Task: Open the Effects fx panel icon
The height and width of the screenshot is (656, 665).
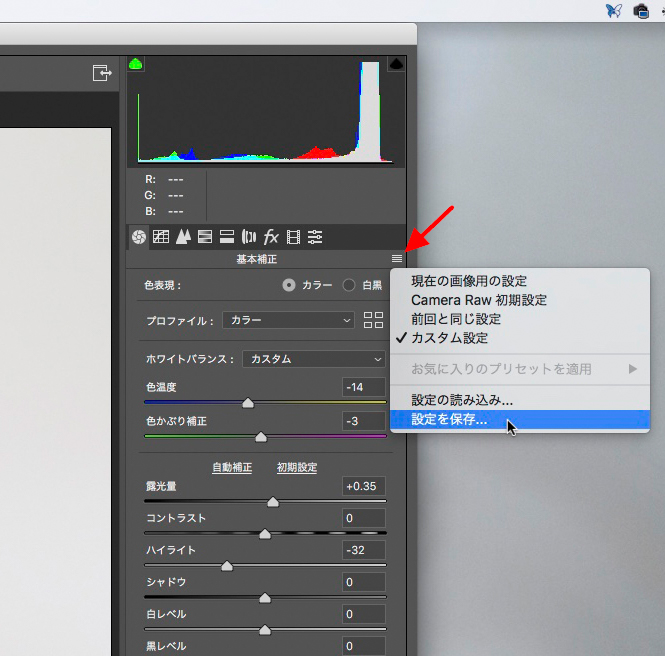Action: click(x=271, y=237)
